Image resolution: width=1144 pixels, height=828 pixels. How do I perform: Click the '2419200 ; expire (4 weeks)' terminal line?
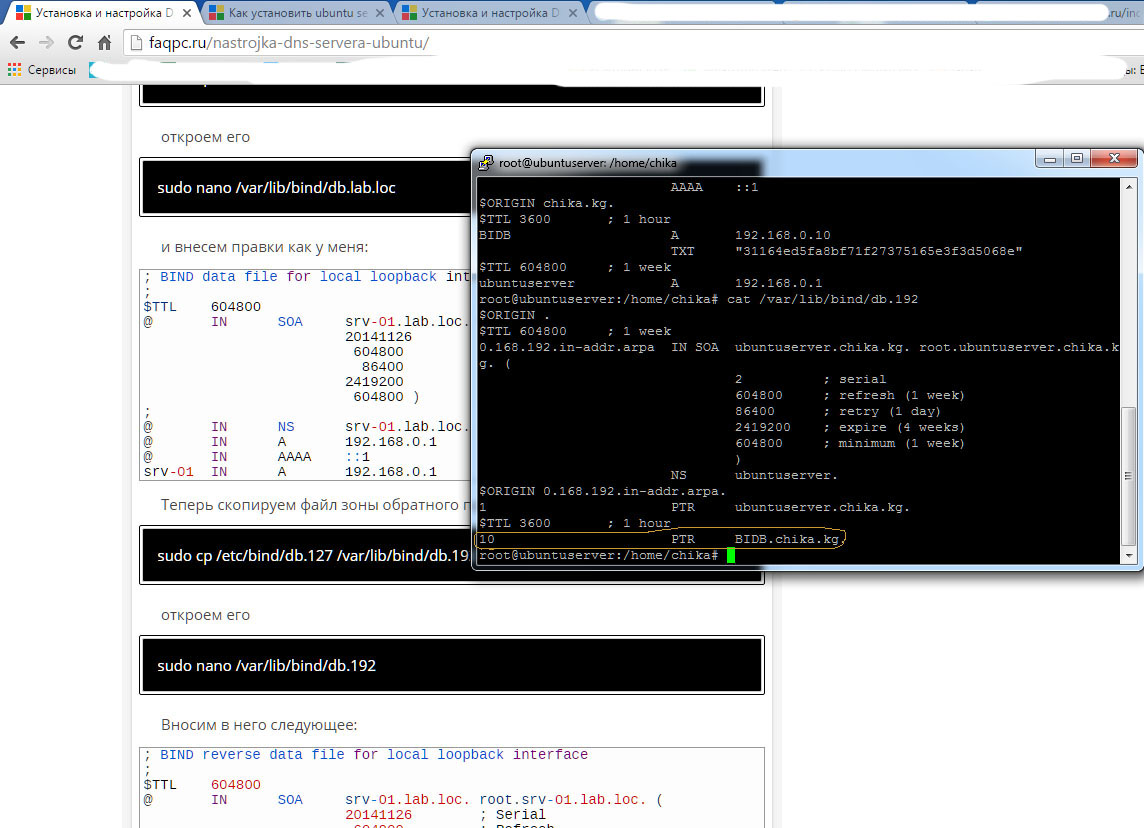pyautogui.click(x=850, y=427)
